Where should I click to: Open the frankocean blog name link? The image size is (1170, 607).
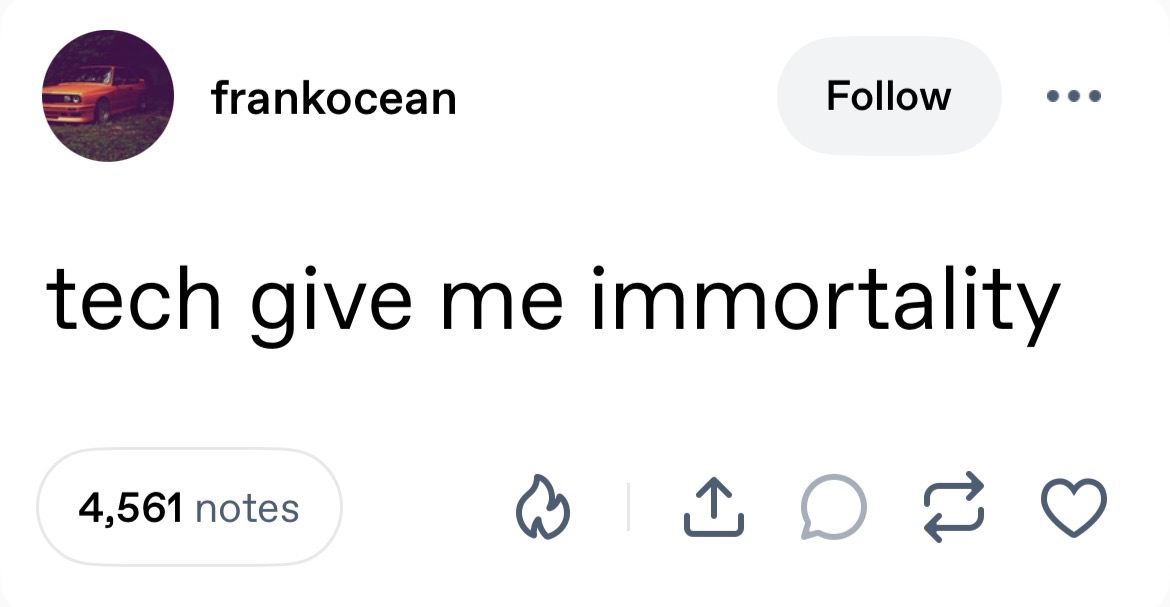coord(334,97)
